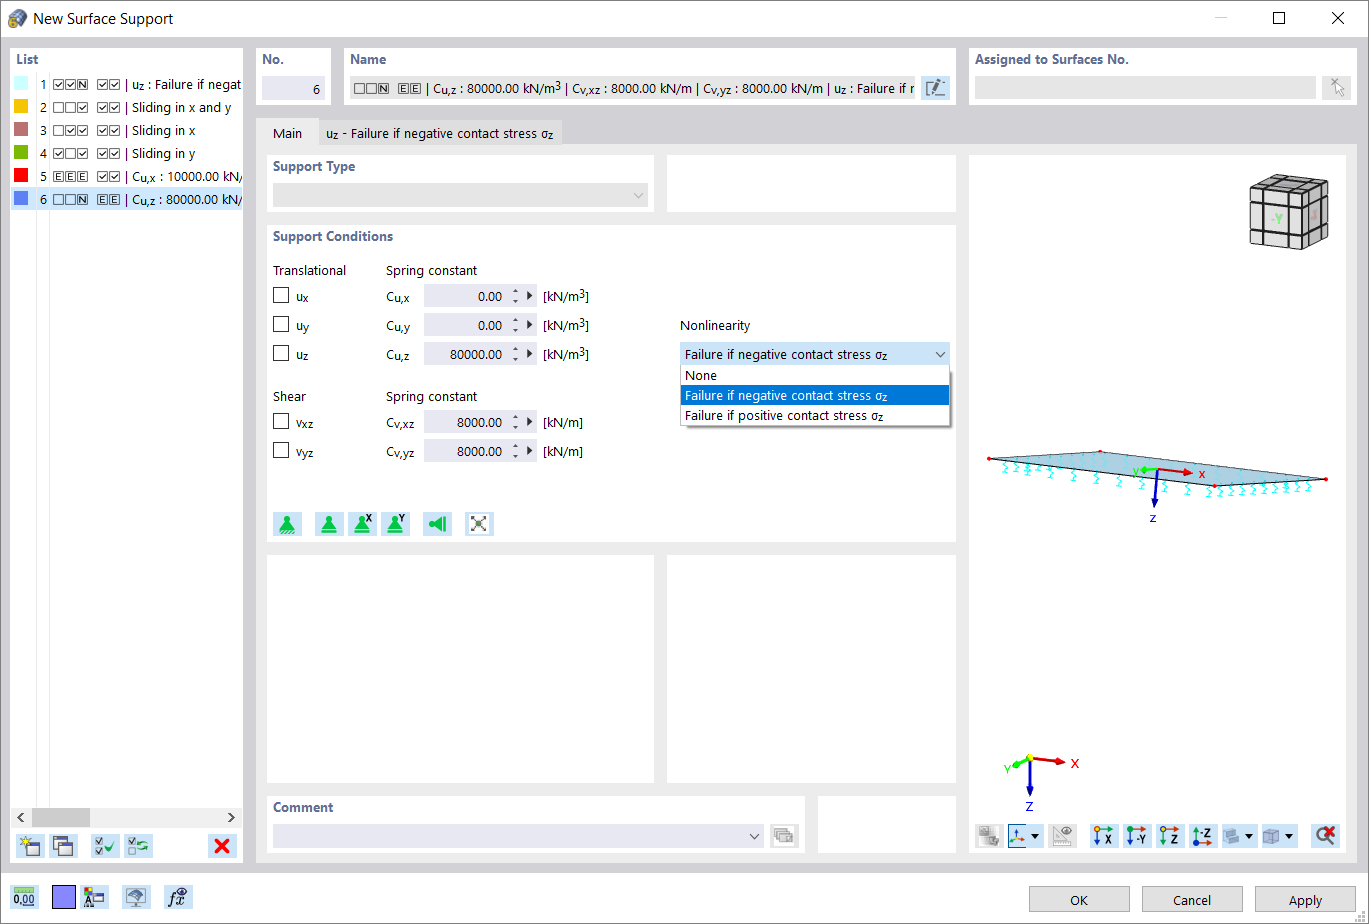Open the Nonlinearity dropdown
This screenshot has height=924, width=1369.
tap(814, 354)
